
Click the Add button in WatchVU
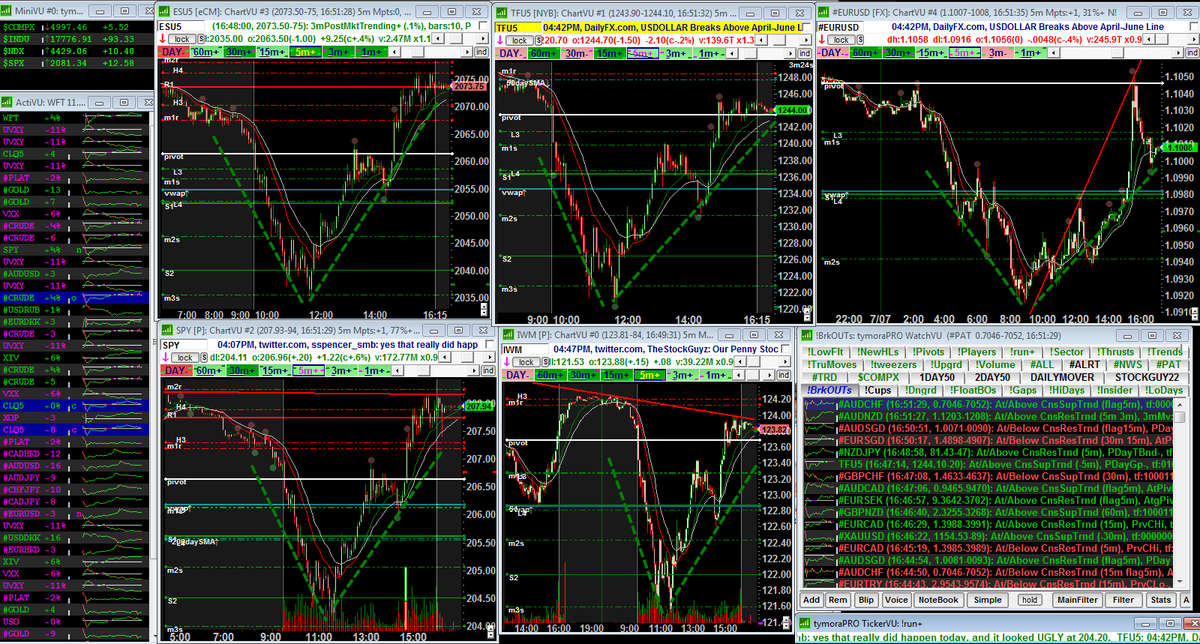pyautogui.click(x=811, y=600)
